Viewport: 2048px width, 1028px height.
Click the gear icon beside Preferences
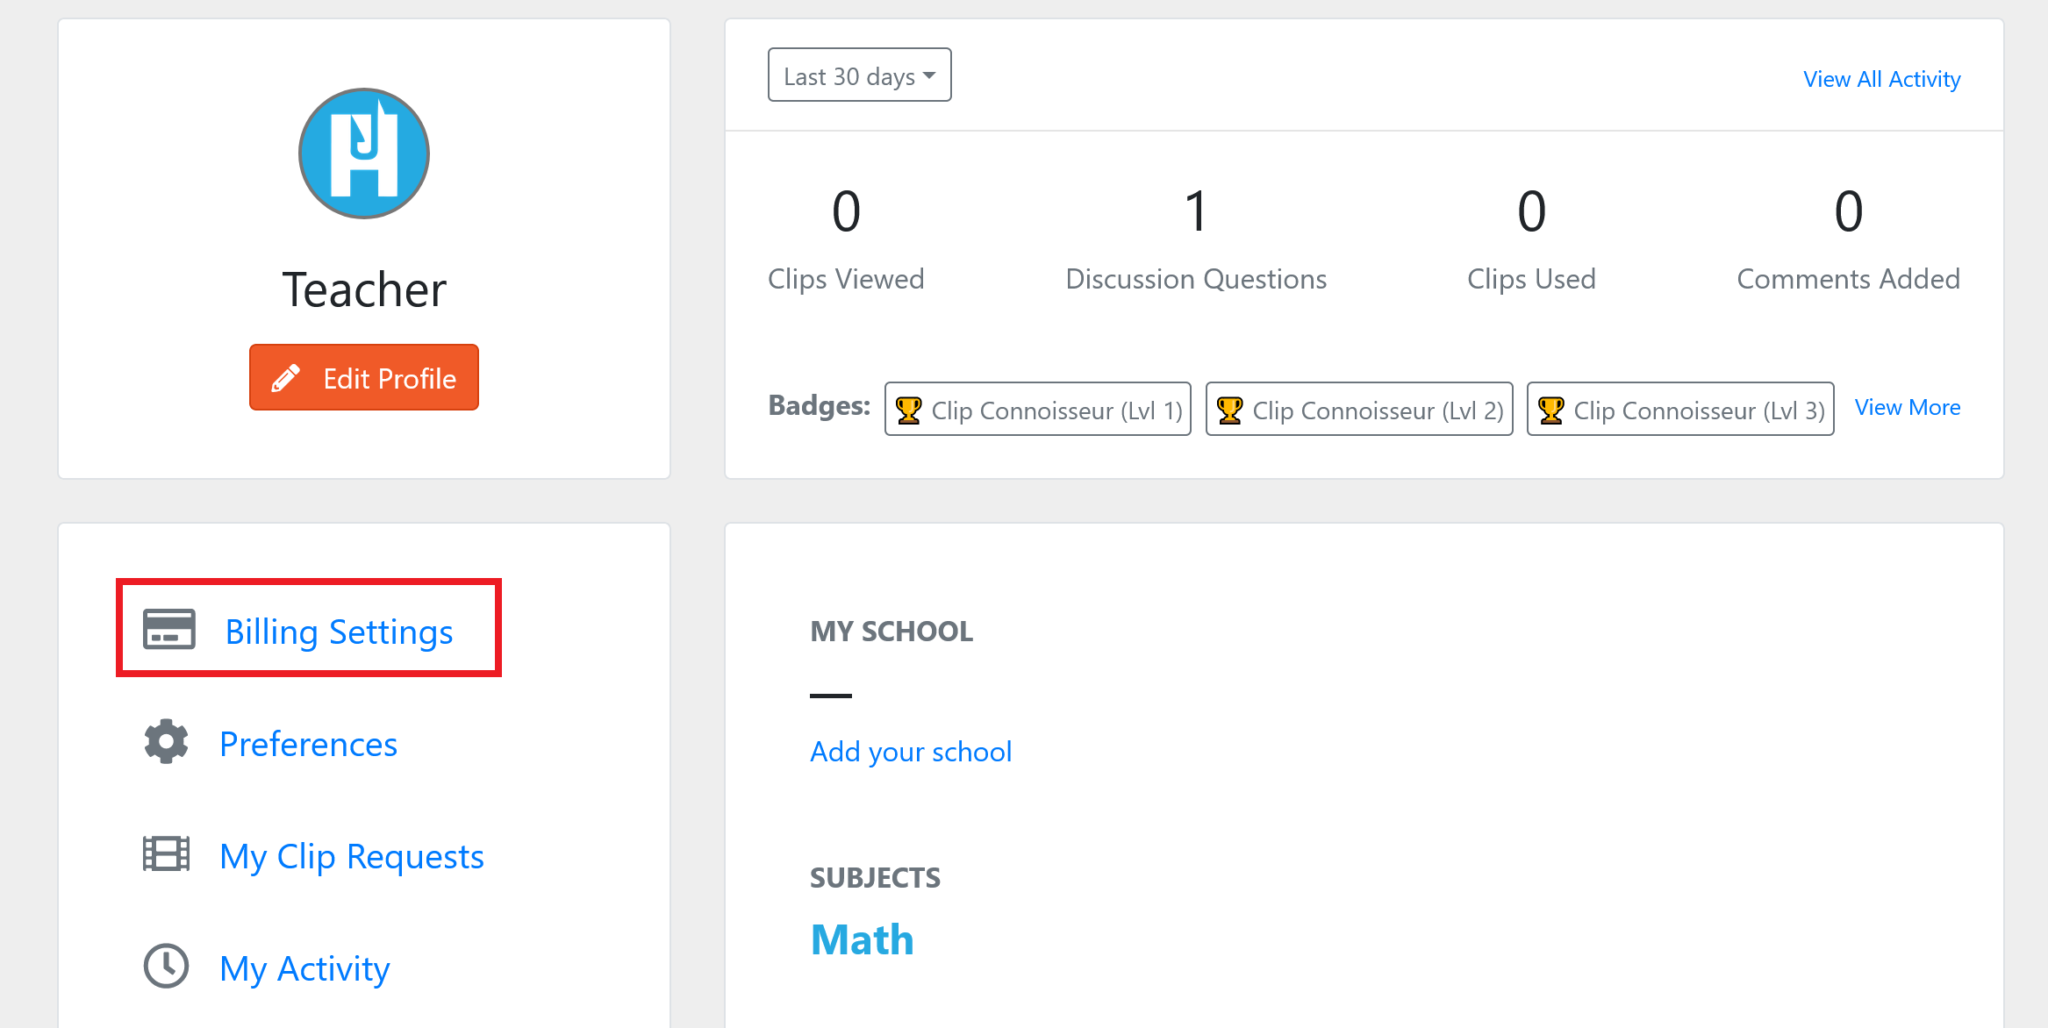pos(166,742)
